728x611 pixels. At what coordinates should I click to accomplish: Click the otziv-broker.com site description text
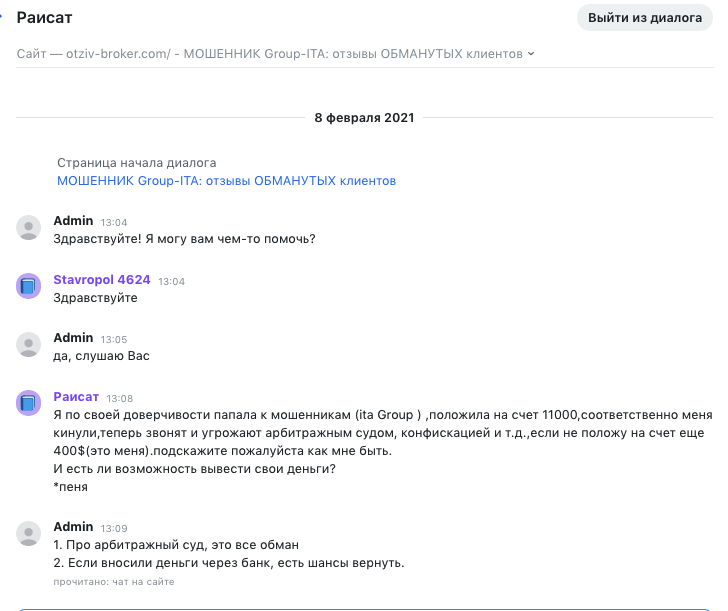[270, 54]
